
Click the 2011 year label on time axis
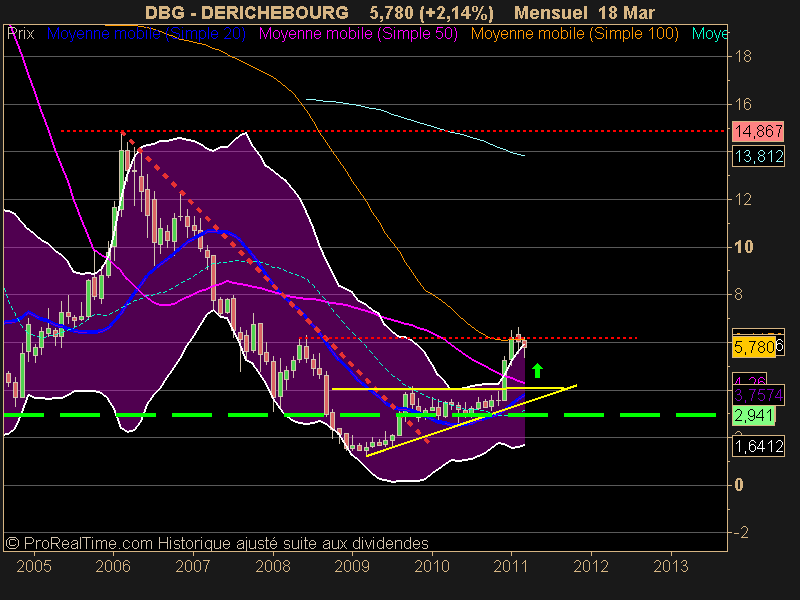[511, 566]
